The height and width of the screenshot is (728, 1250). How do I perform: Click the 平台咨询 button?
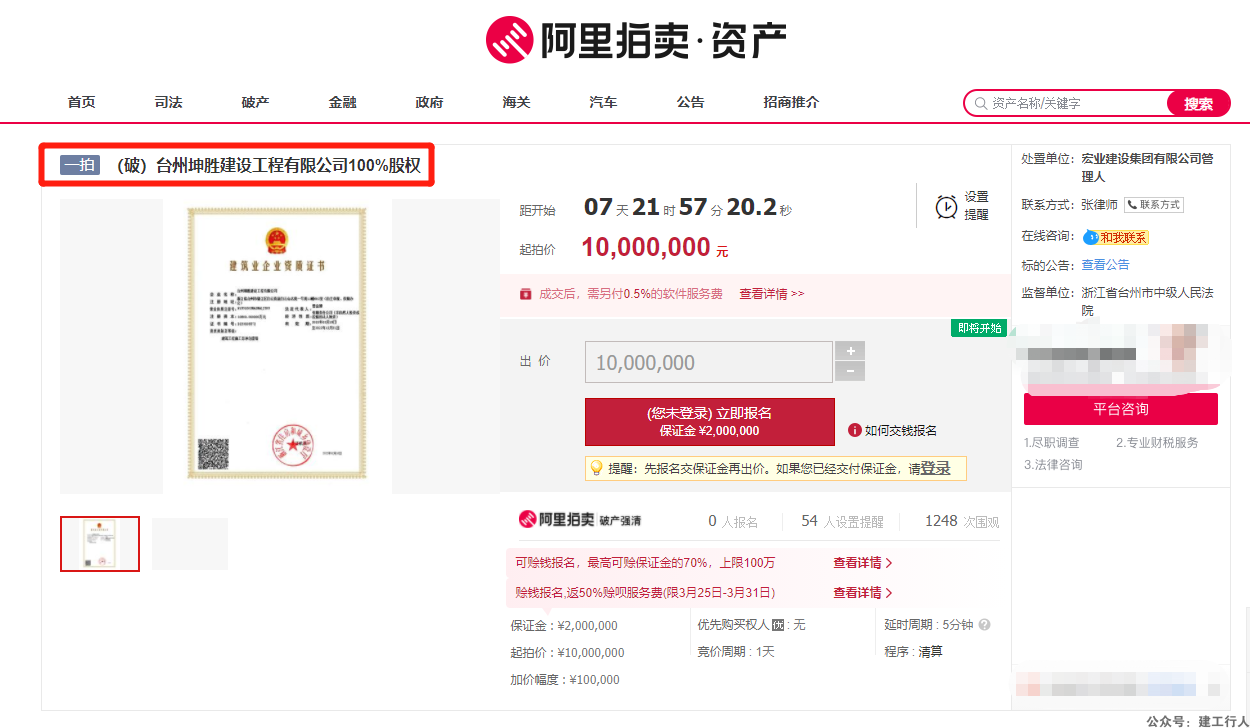1121,409
